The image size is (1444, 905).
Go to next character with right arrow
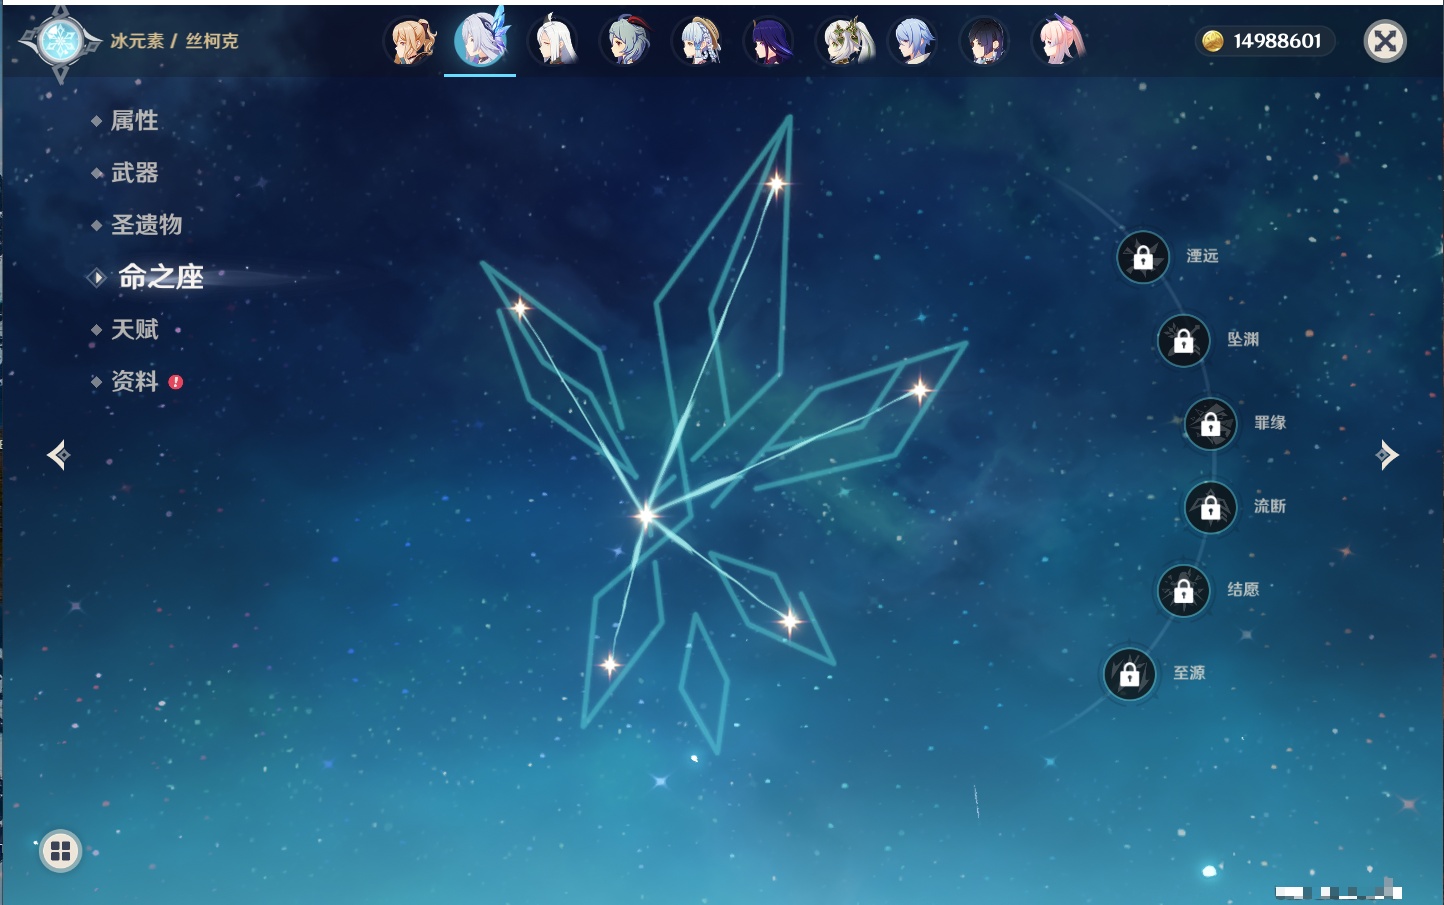click(1387, 455)
